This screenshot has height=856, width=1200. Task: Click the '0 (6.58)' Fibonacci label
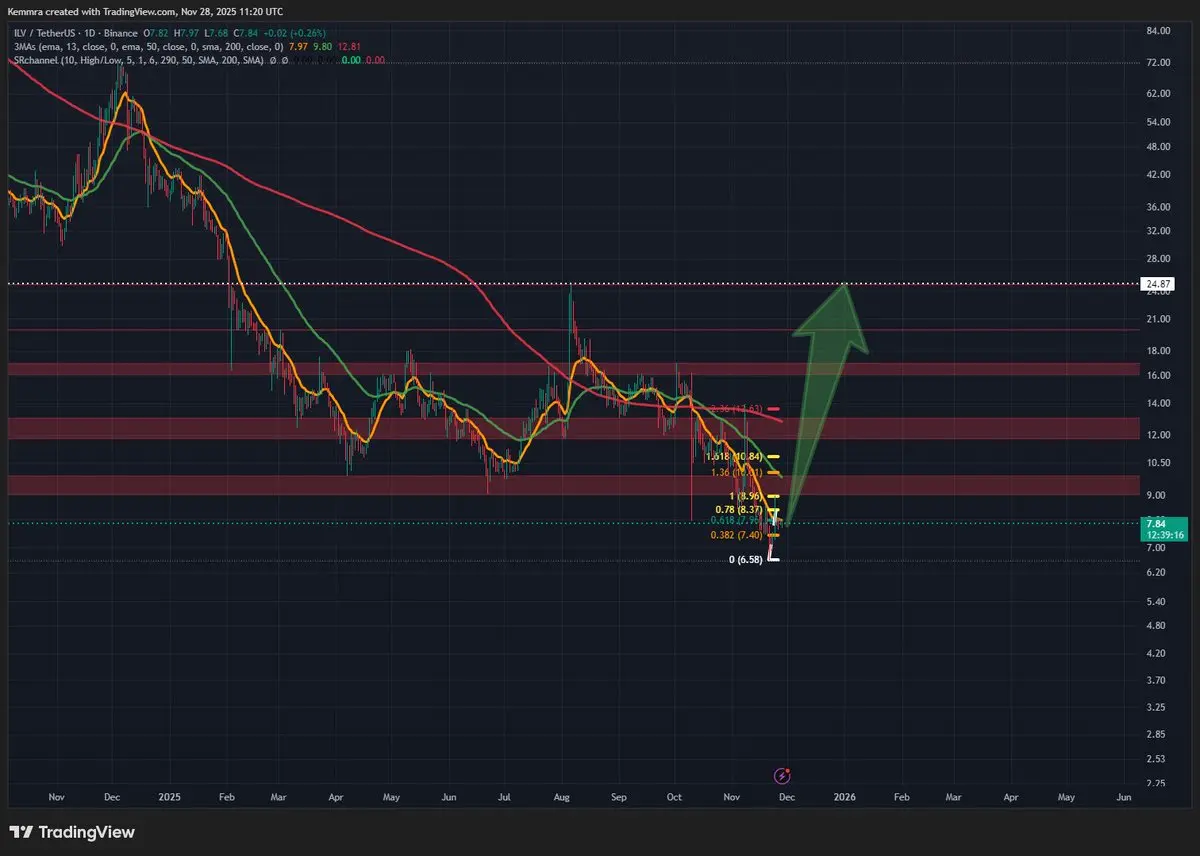click(x=746, y=559)
